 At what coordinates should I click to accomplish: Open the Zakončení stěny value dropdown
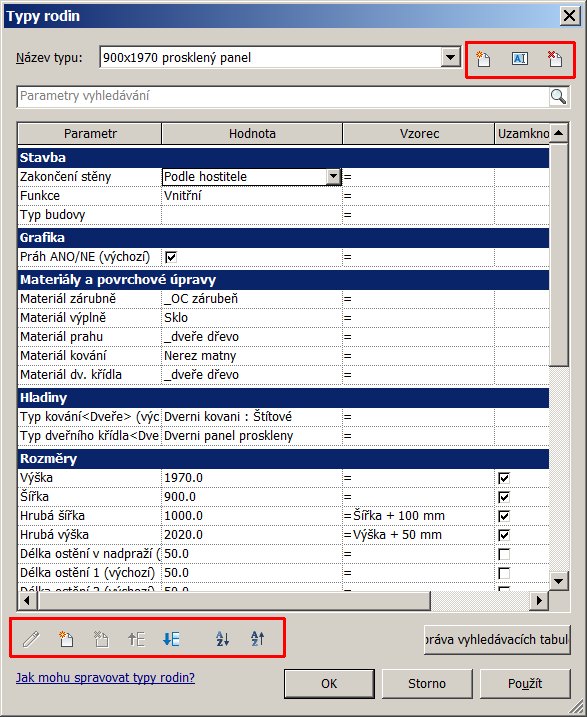click(334, 177)
